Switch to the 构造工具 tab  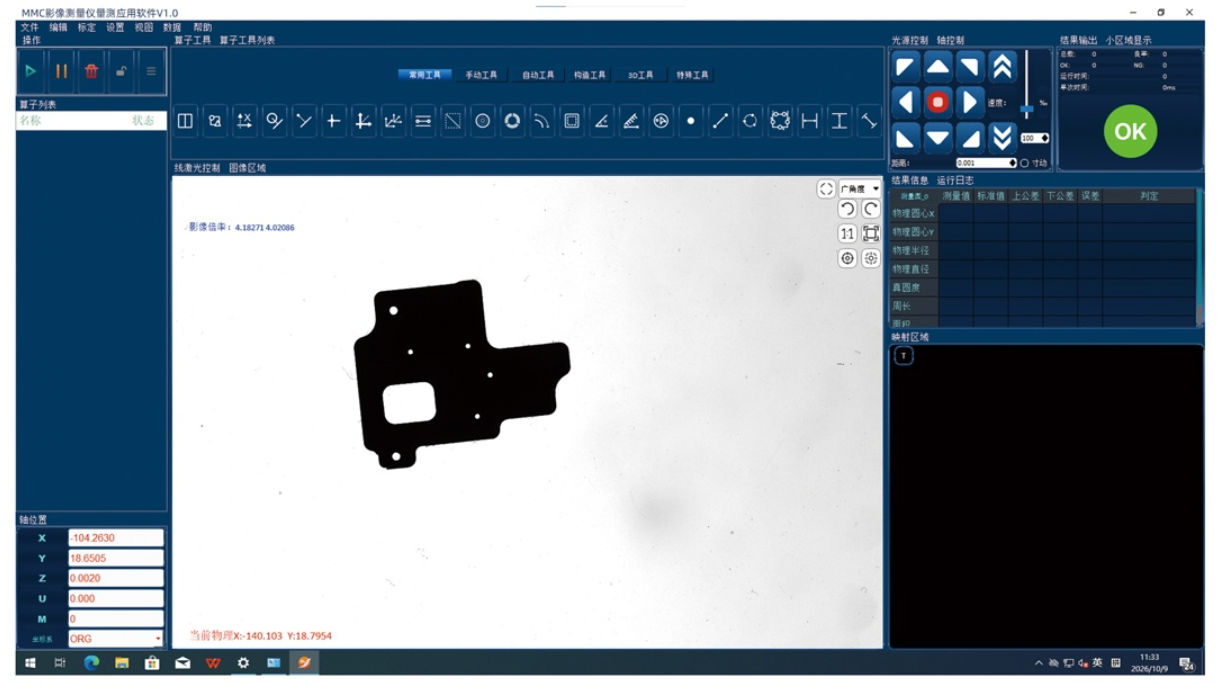(590, 75)
